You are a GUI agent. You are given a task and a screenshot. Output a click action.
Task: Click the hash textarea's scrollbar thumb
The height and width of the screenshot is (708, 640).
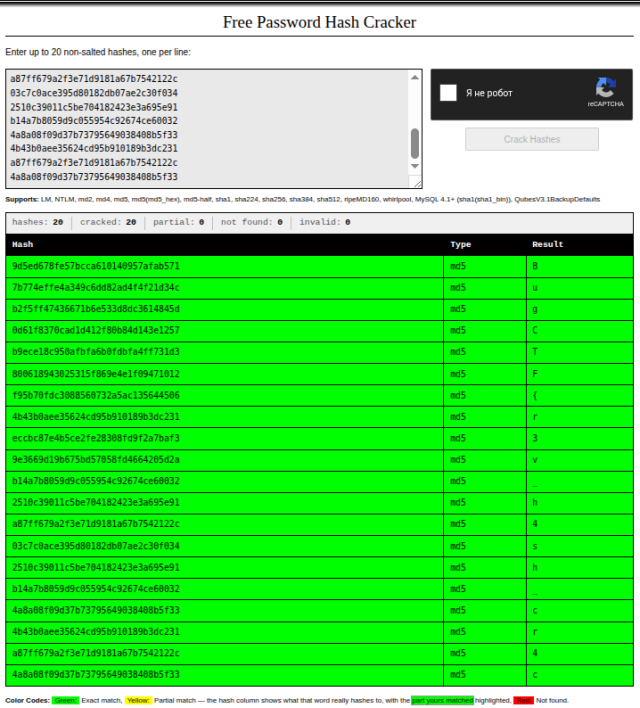tap(415, 144)
